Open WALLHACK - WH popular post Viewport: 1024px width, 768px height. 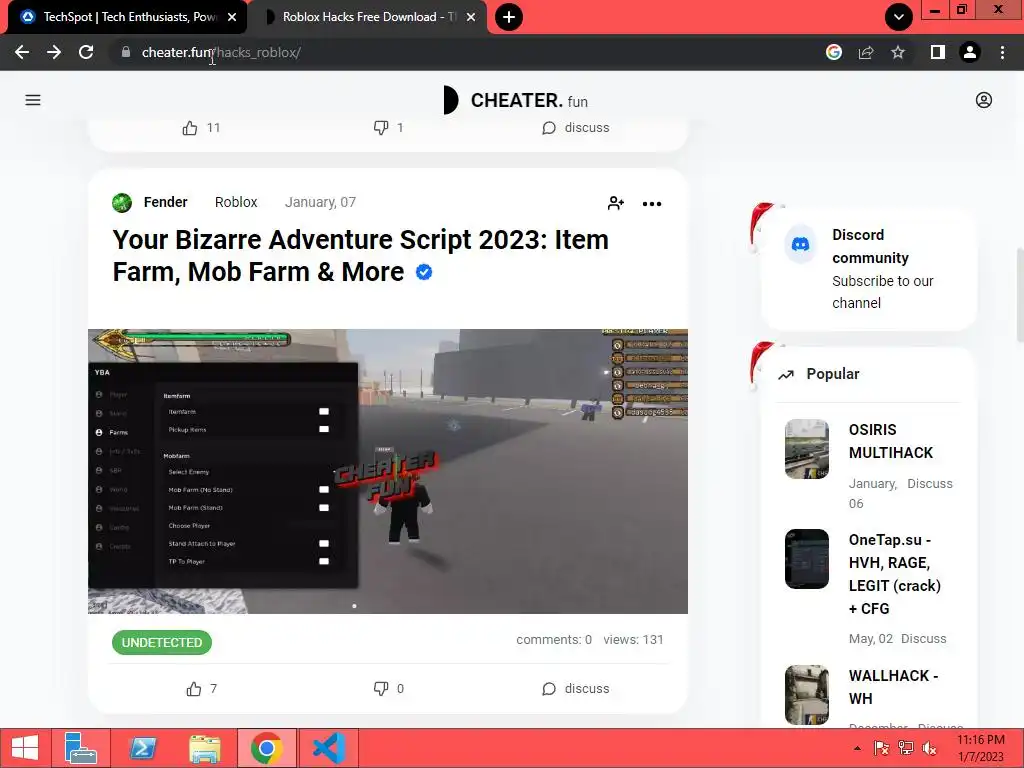pyautogui.click(x=893, y=687)
